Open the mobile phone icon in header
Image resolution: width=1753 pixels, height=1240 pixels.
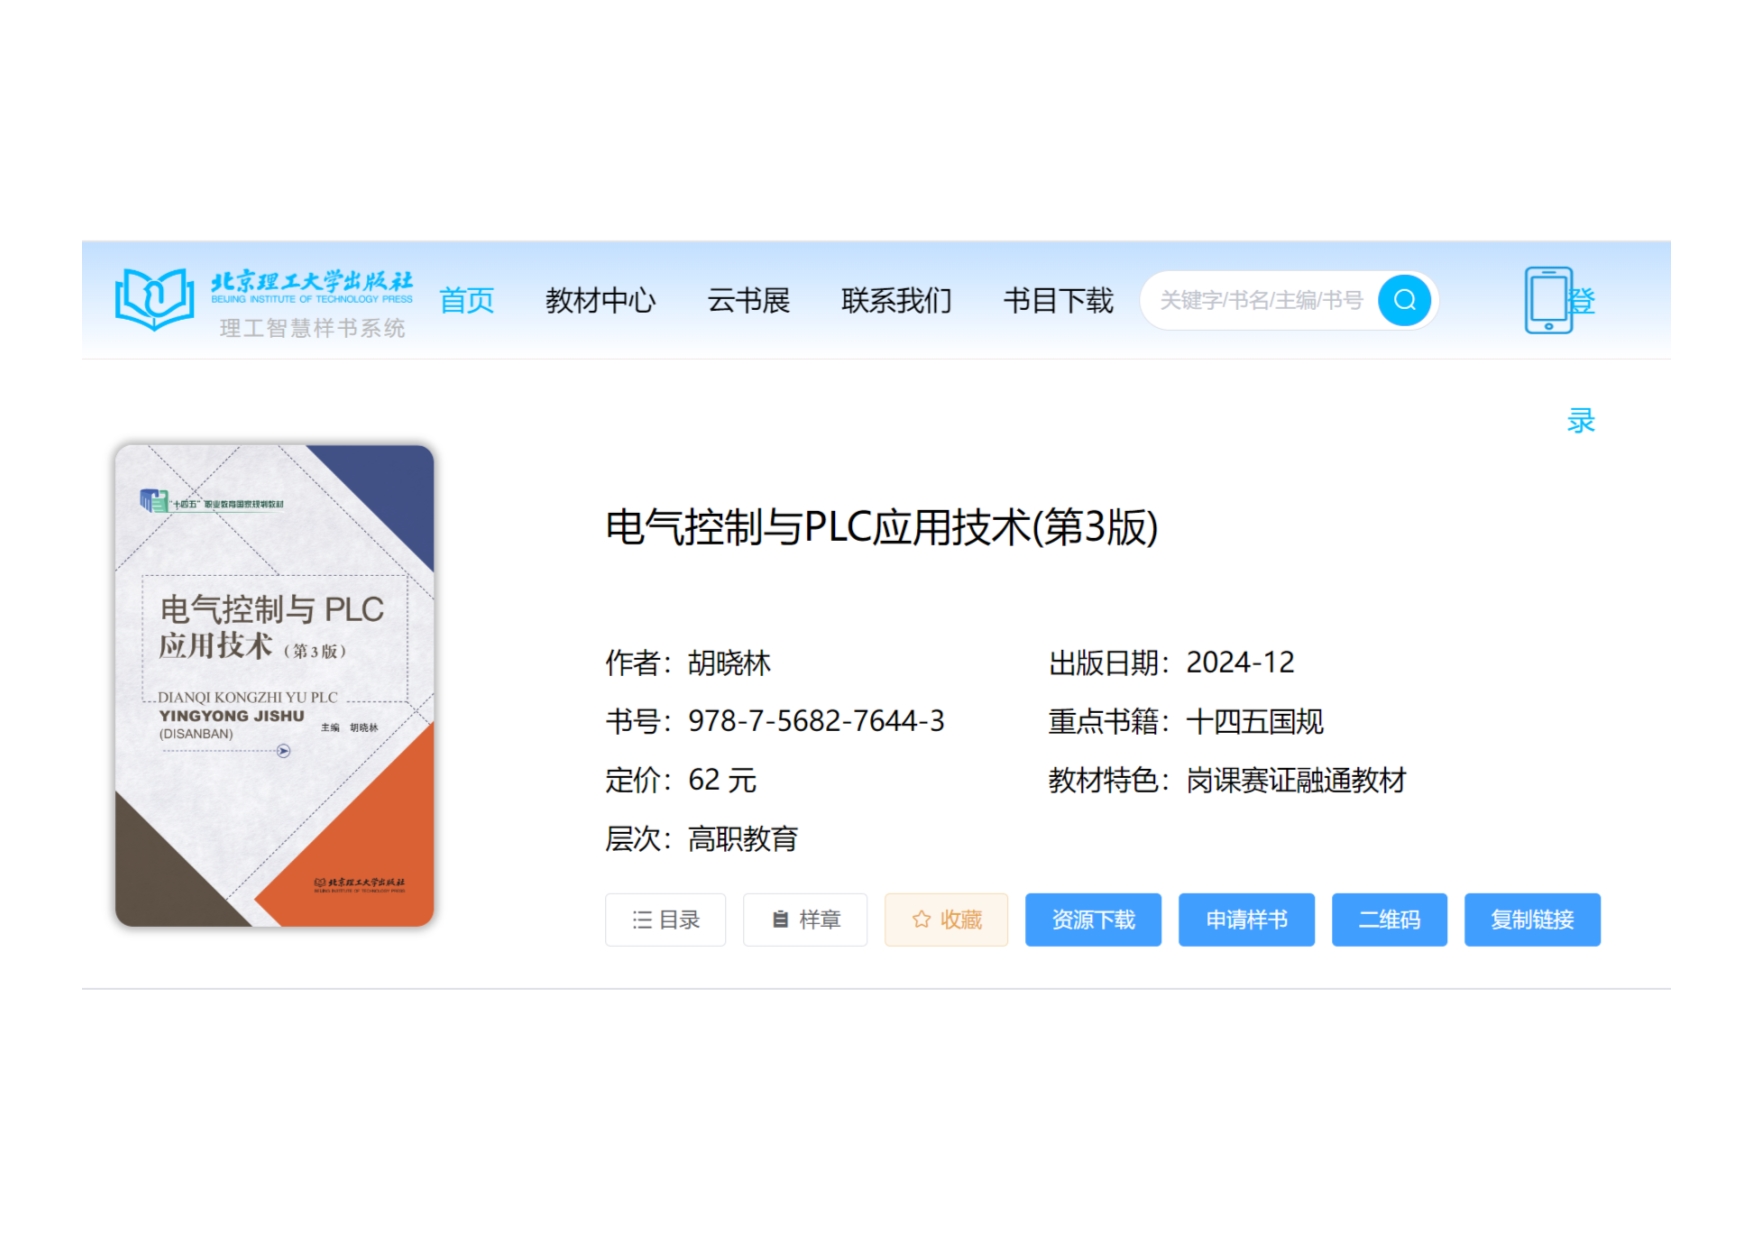pos(1547,300)
